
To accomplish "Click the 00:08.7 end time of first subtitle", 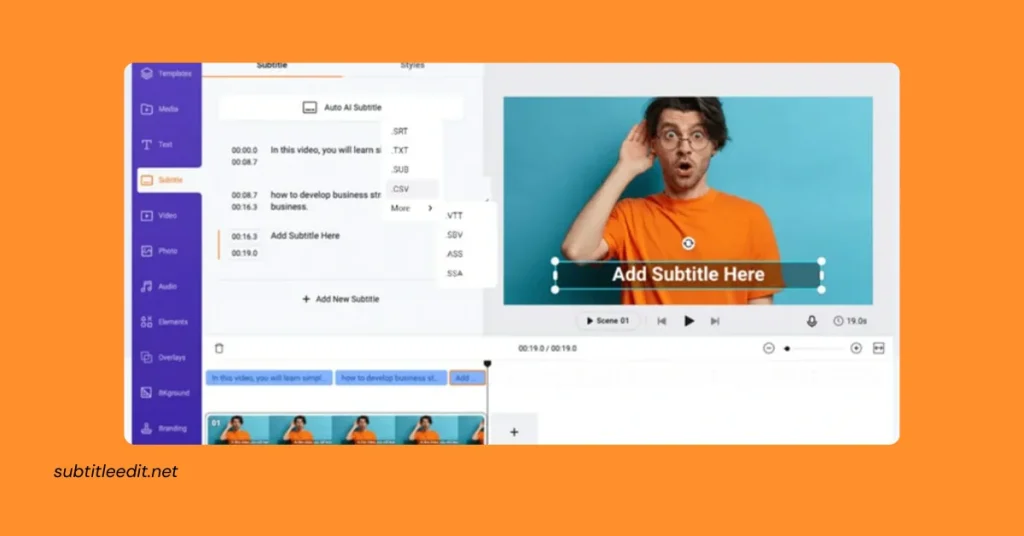I will pyautogui.click(x=244, y=162).
